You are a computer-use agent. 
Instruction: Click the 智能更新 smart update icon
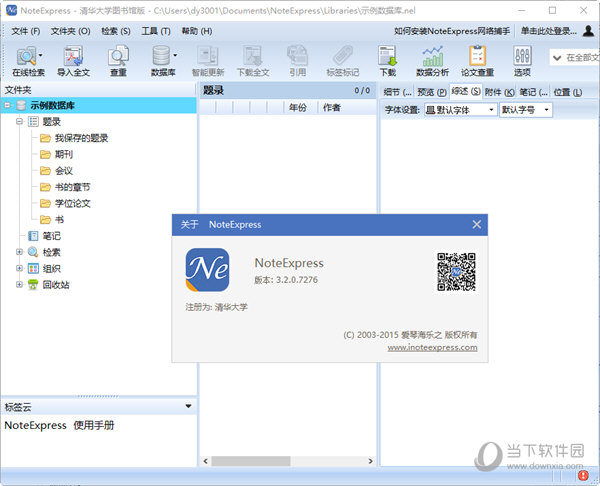pyautogui.click(x=208, y=60)
